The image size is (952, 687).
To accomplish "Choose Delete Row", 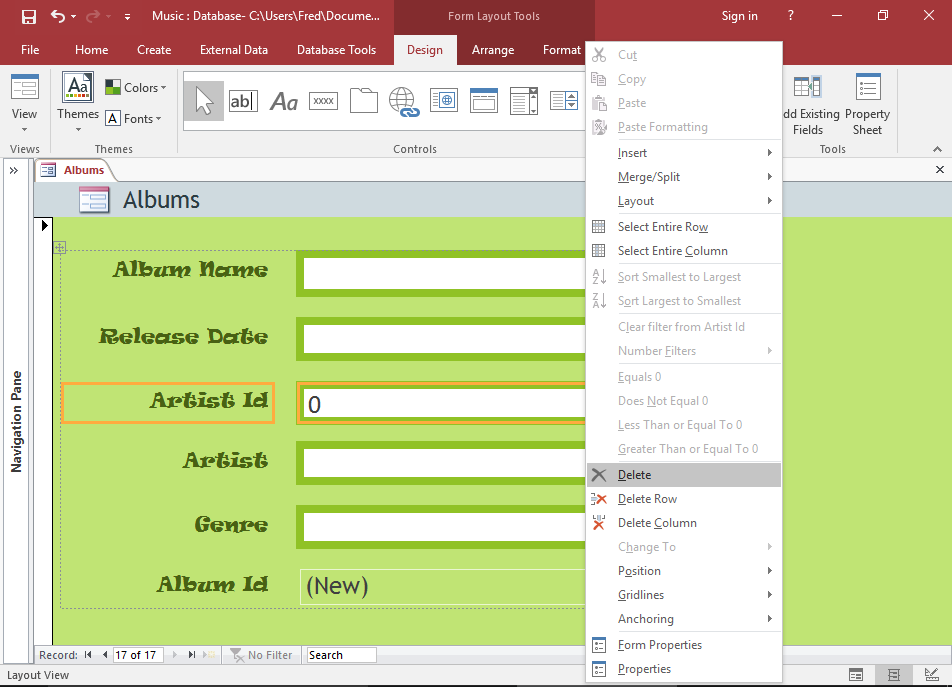I will pyautogui.click(x=684, y=499).
